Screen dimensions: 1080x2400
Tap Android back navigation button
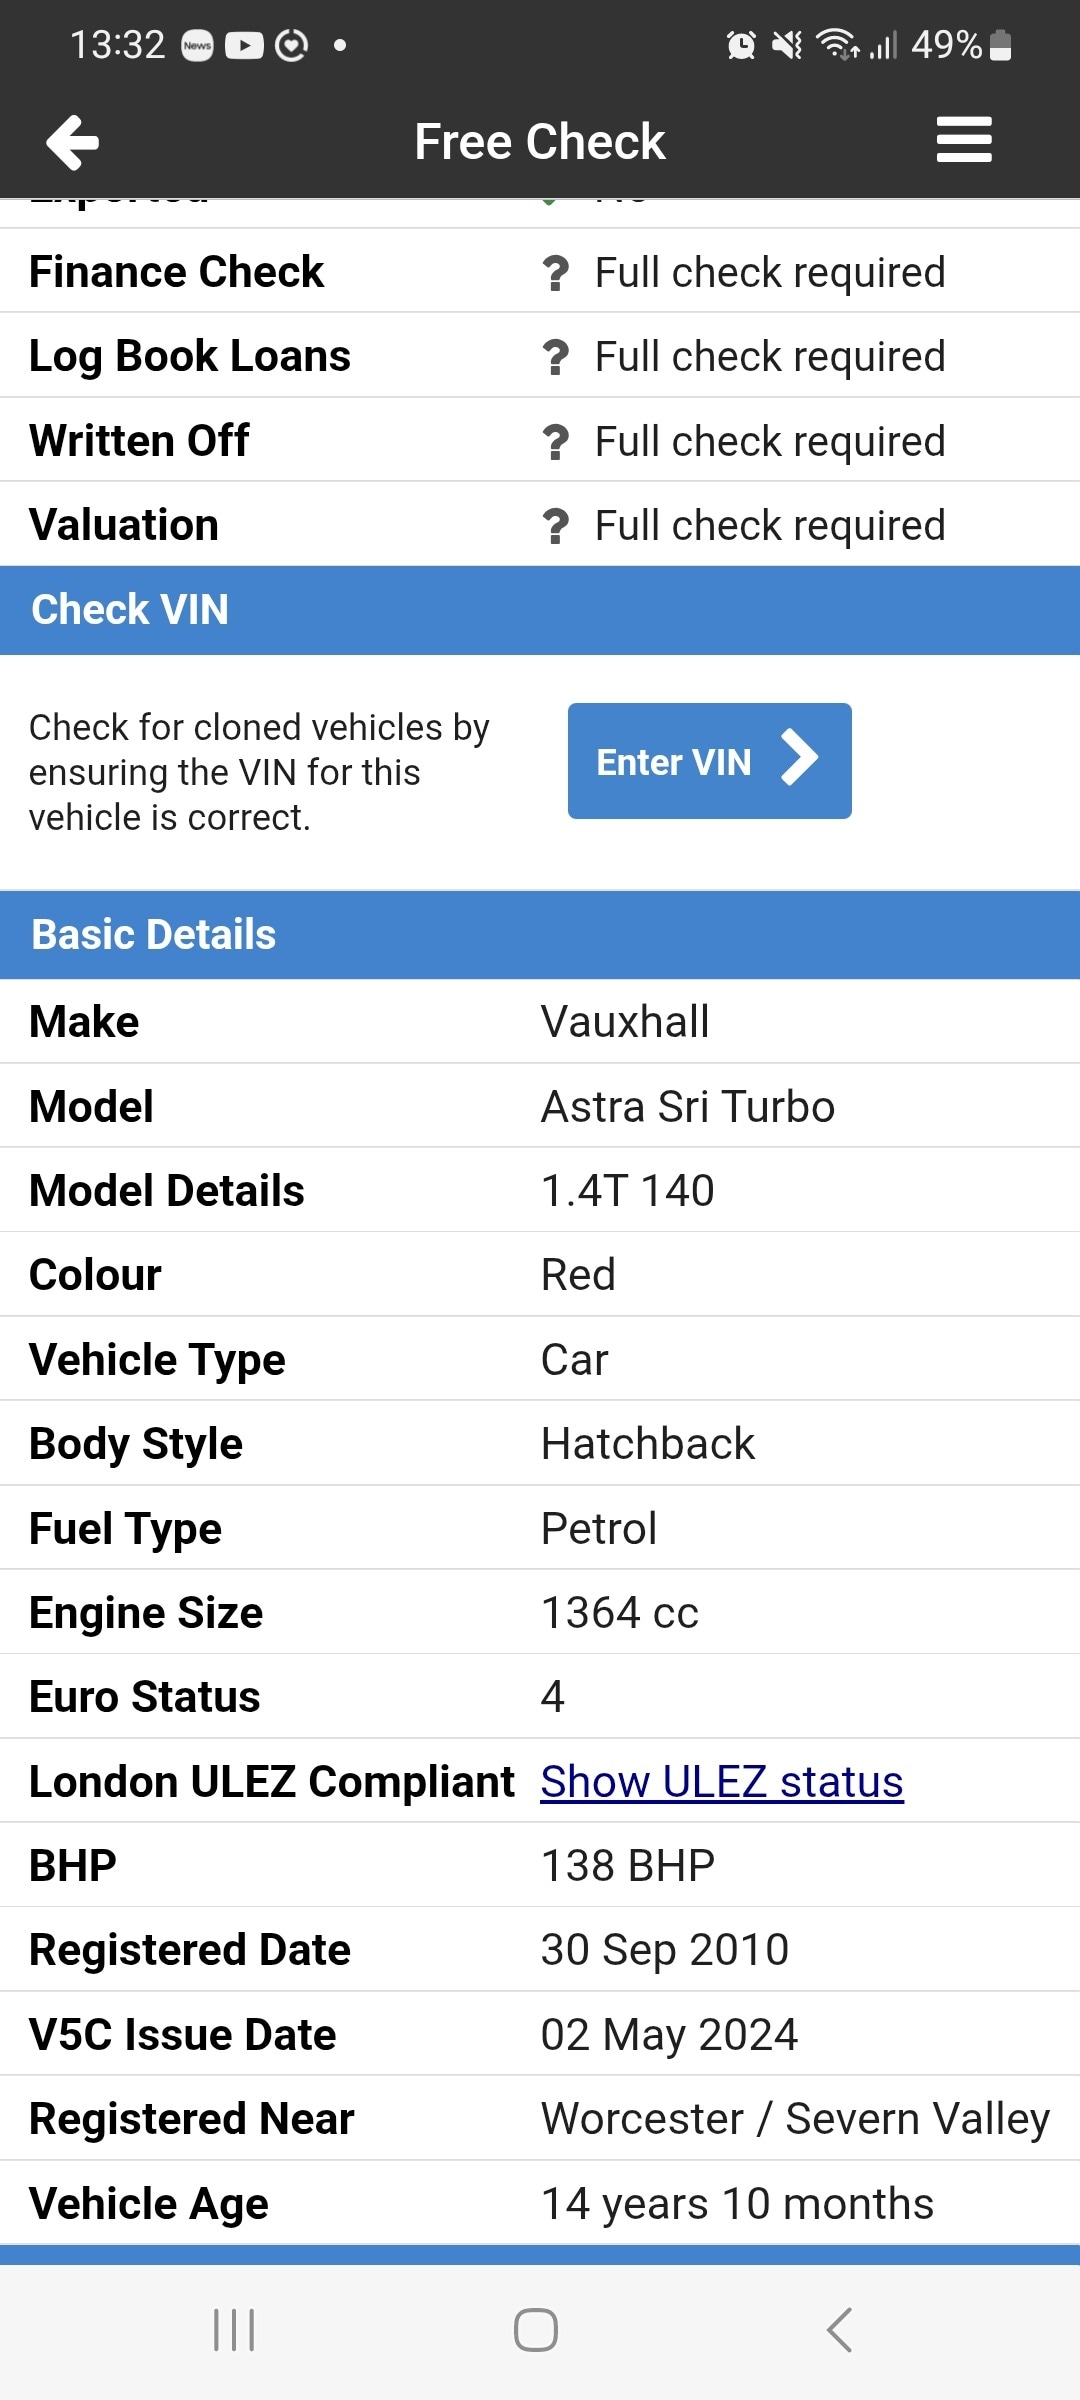coord(839,2330)
